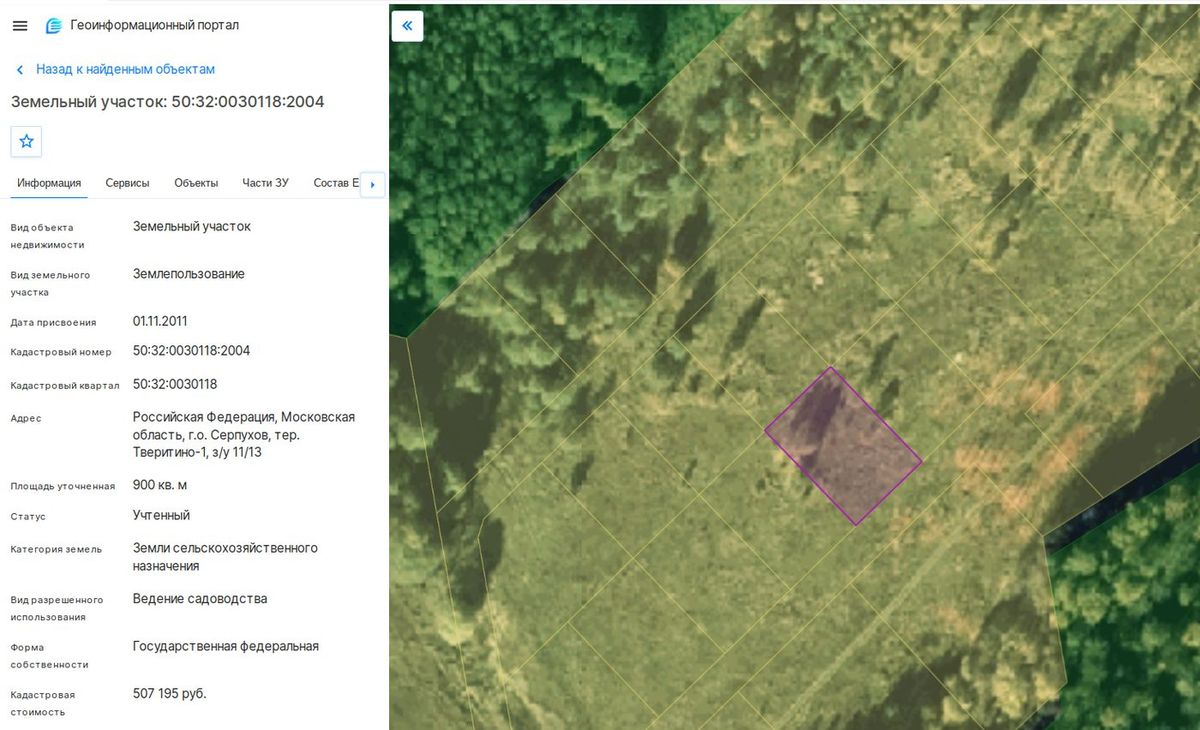Click ownership form Государственная федеральная

226,646
